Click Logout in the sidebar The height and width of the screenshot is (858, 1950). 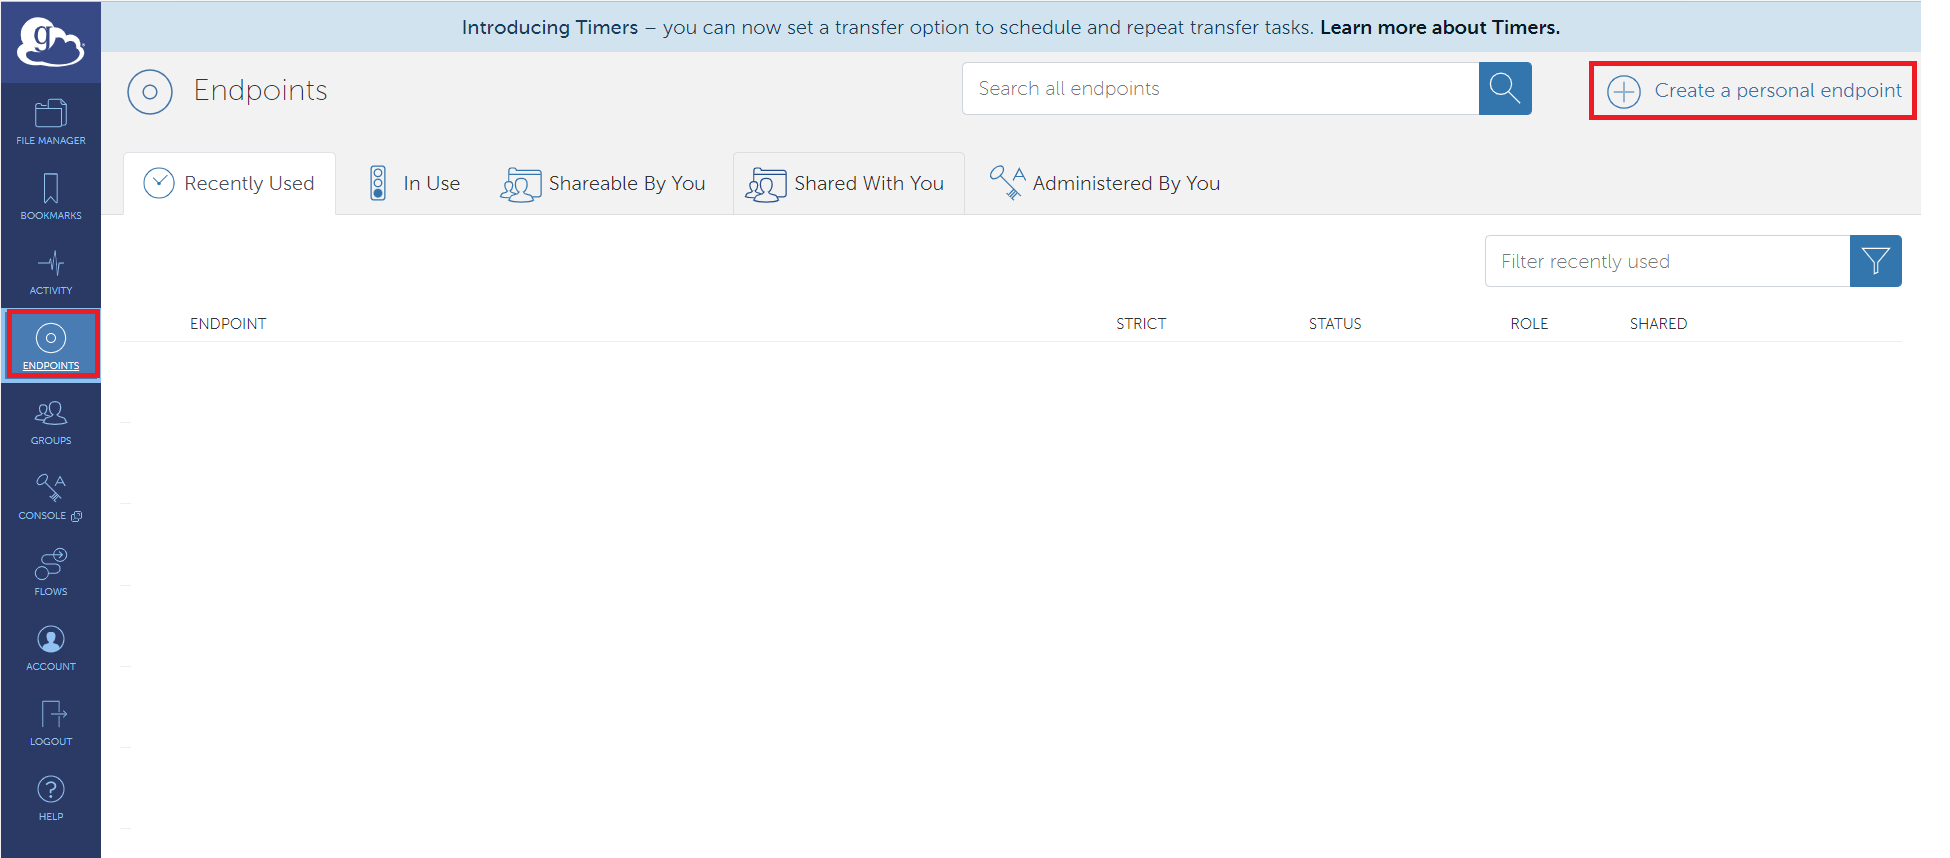[x=51, y=722]
